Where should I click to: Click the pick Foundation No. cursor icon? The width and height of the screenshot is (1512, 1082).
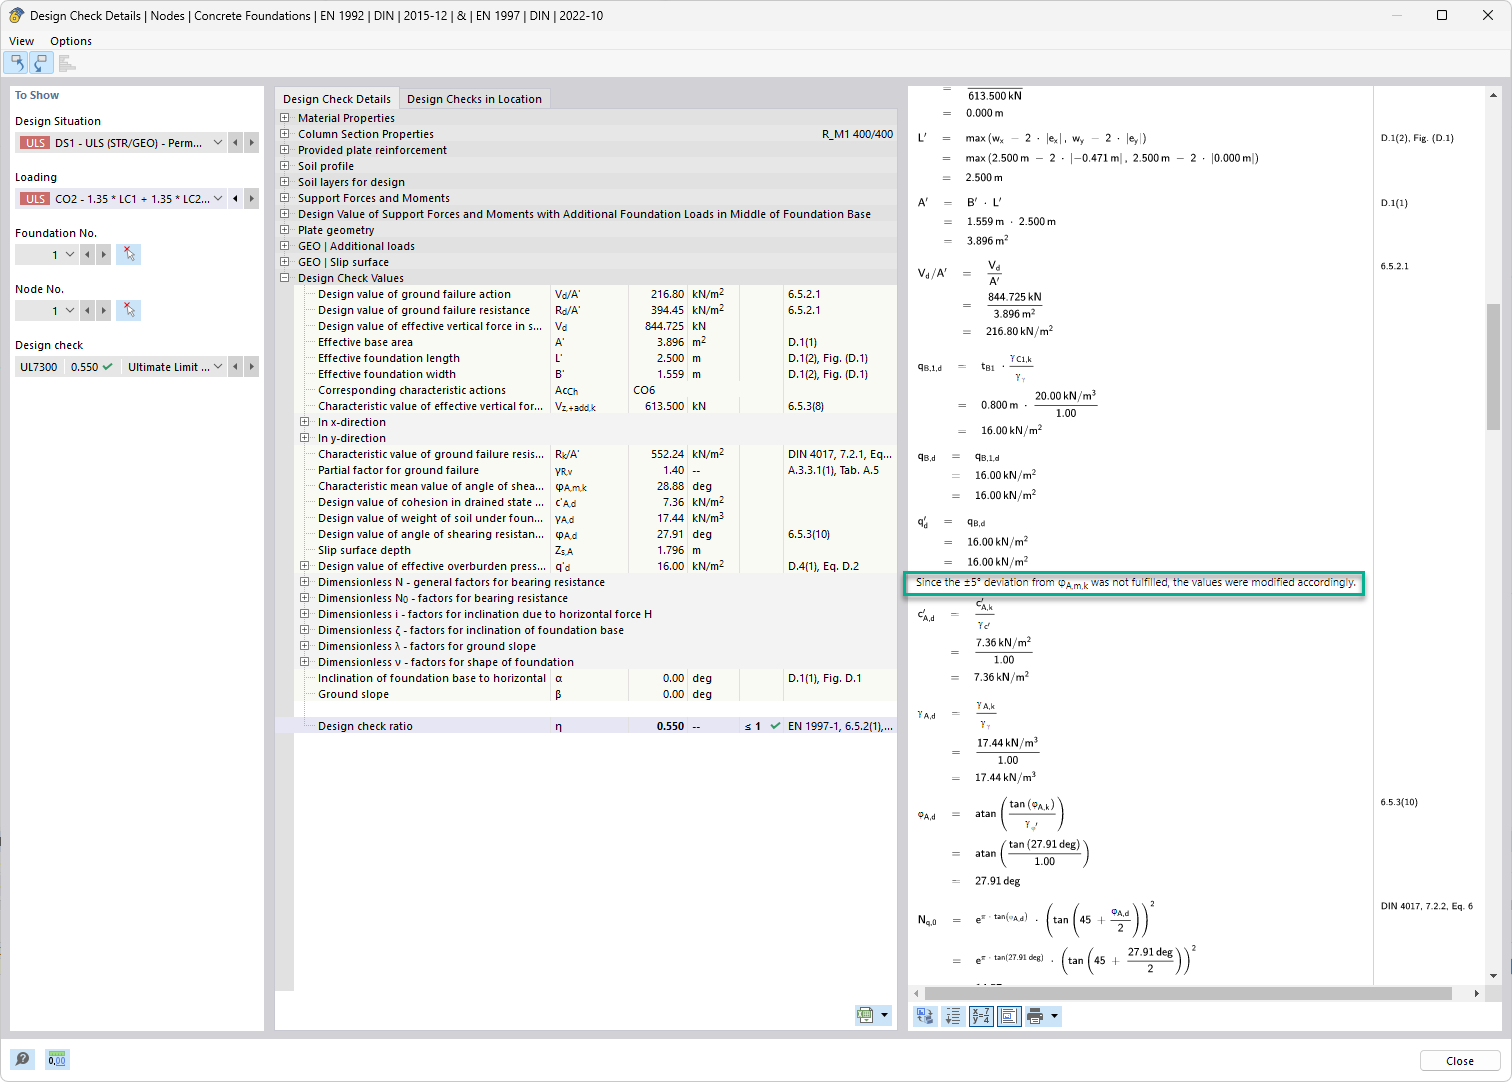coord(128,254)
